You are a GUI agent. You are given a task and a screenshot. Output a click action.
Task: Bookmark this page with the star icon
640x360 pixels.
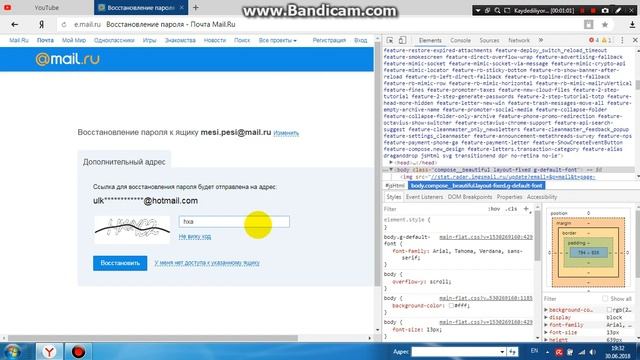605,24
